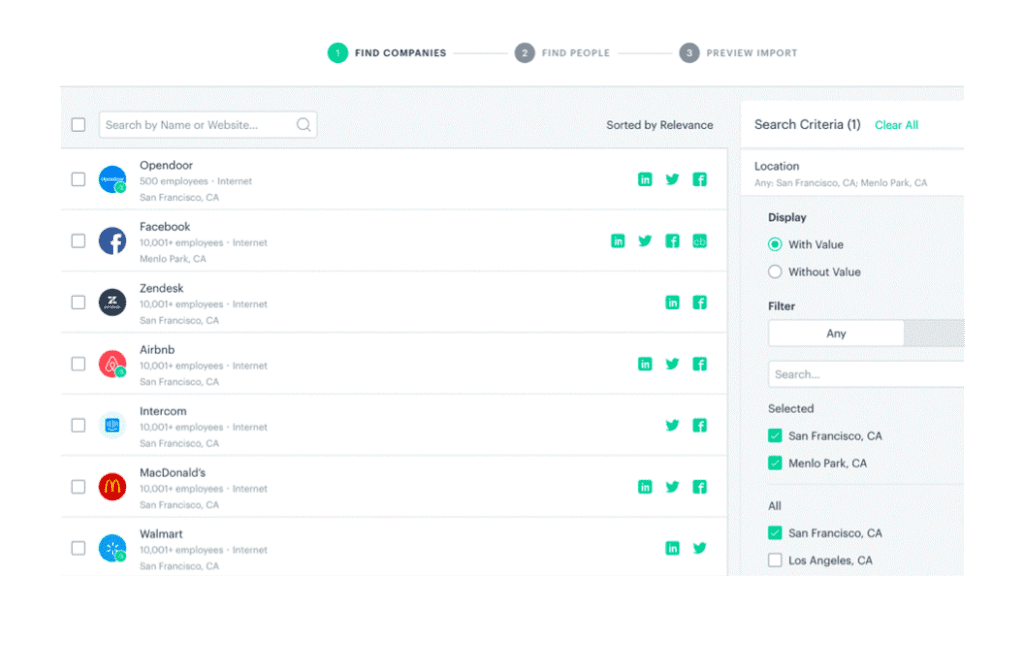Open the Intercom company name

(x=163, y=411)
